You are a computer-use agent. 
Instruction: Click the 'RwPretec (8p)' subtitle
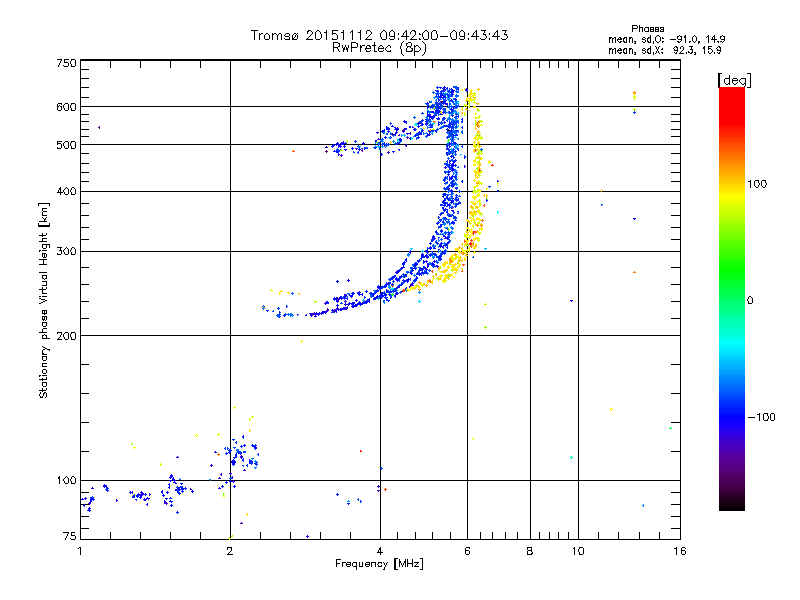pyautogui.click(x=379, y=48)
